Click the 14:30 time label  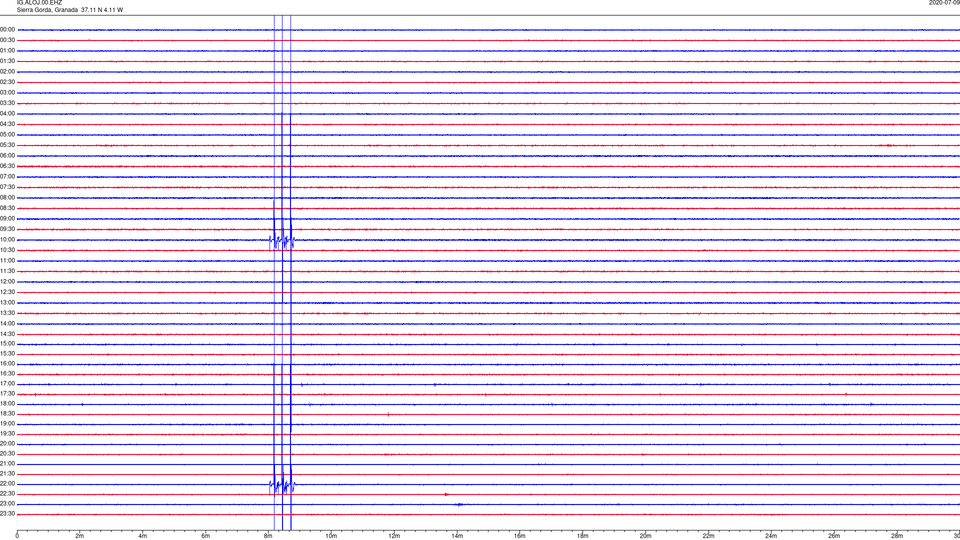click(x=7, y=334)
